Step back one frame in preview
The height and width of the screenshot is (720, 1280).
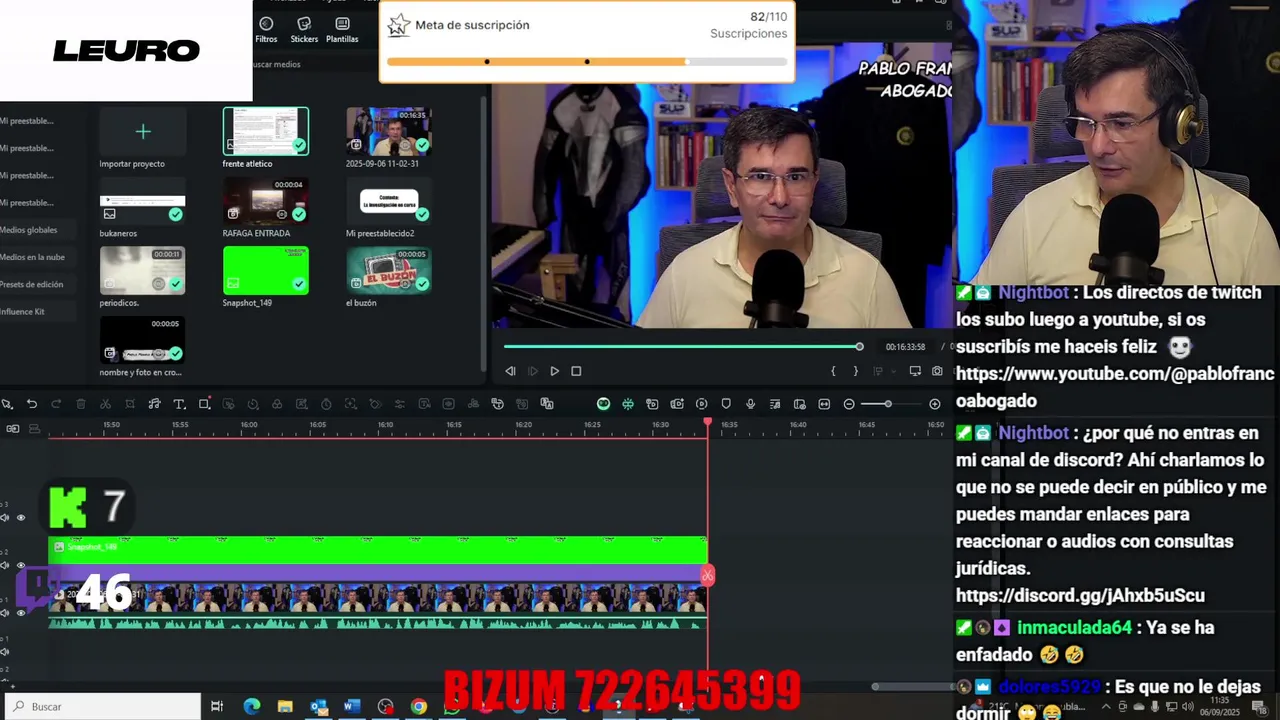point(510,371)
